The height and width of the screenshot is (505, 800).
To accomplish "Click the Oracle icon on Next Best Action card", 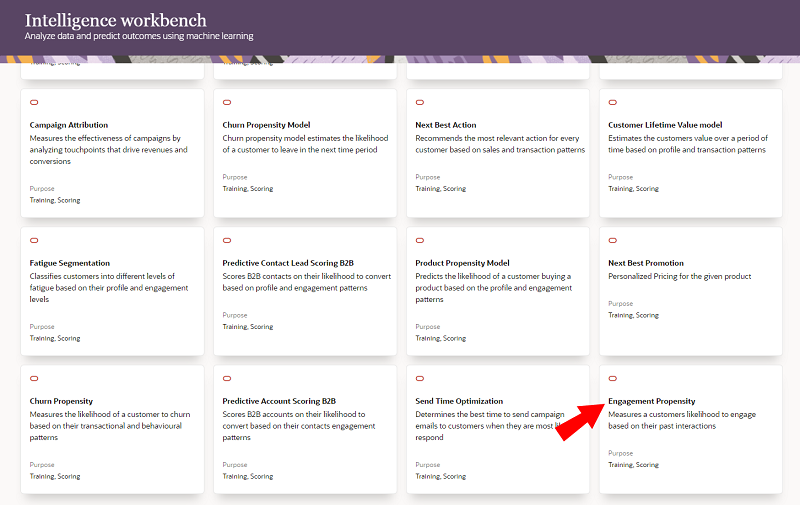I will point(420,102).
